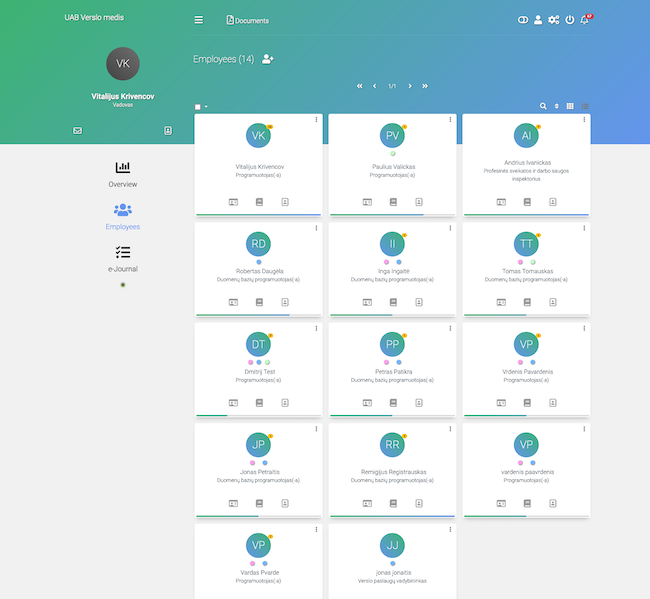Open the select-all checkbox dropdown arrow
This screenshot has height=599, width=650.
206,106
